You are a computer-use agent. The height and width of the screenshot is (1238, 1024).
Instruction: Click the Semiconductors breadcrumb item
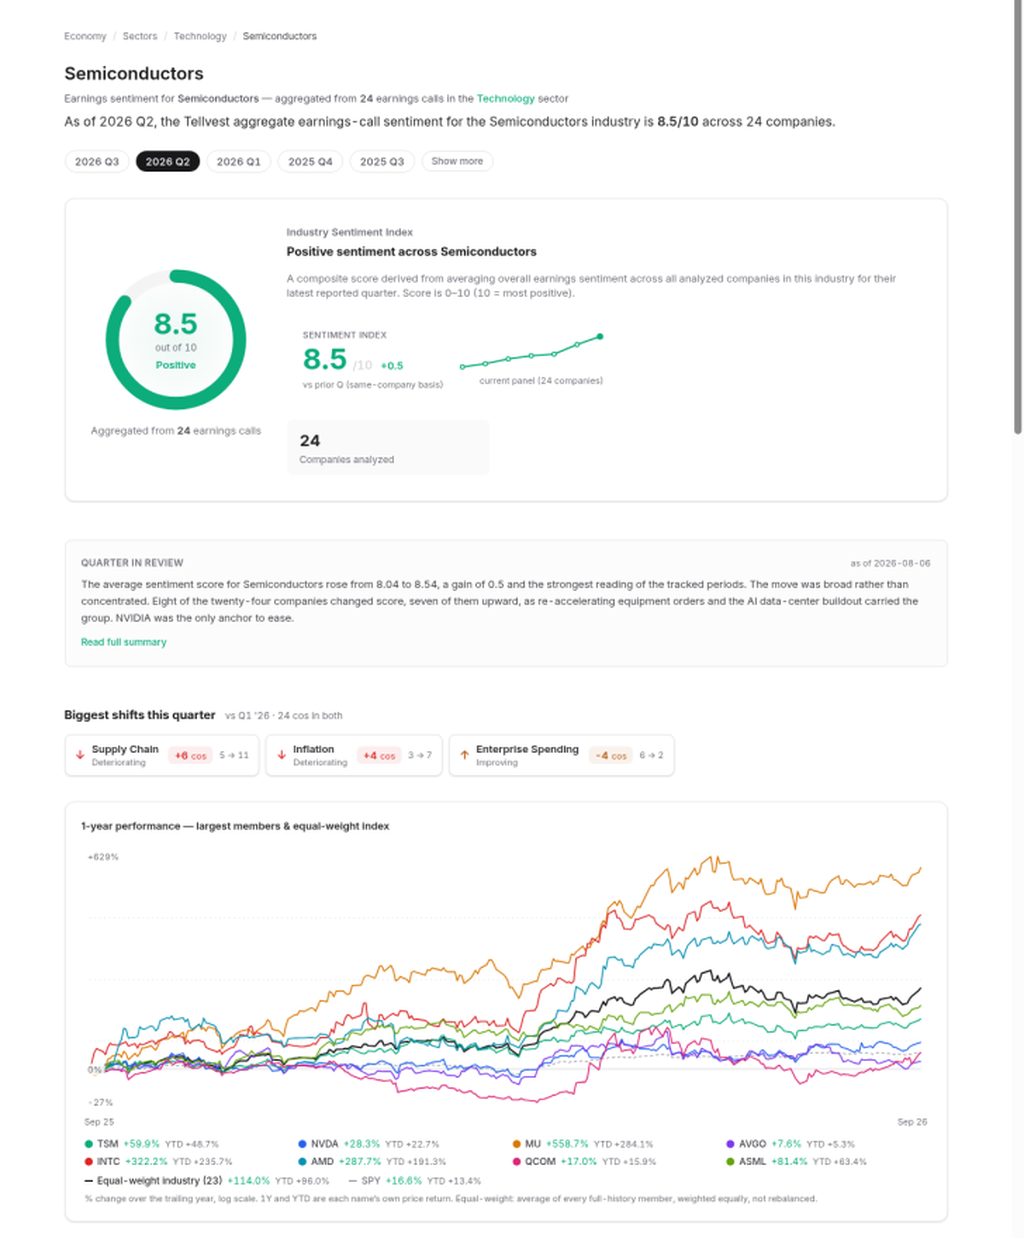coord(279,36)
